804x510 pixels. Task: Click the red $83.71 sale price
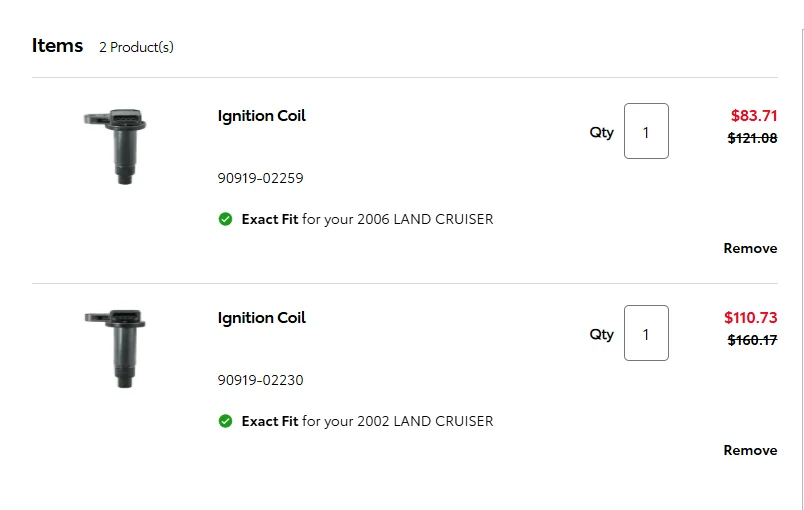click(754, 116)
